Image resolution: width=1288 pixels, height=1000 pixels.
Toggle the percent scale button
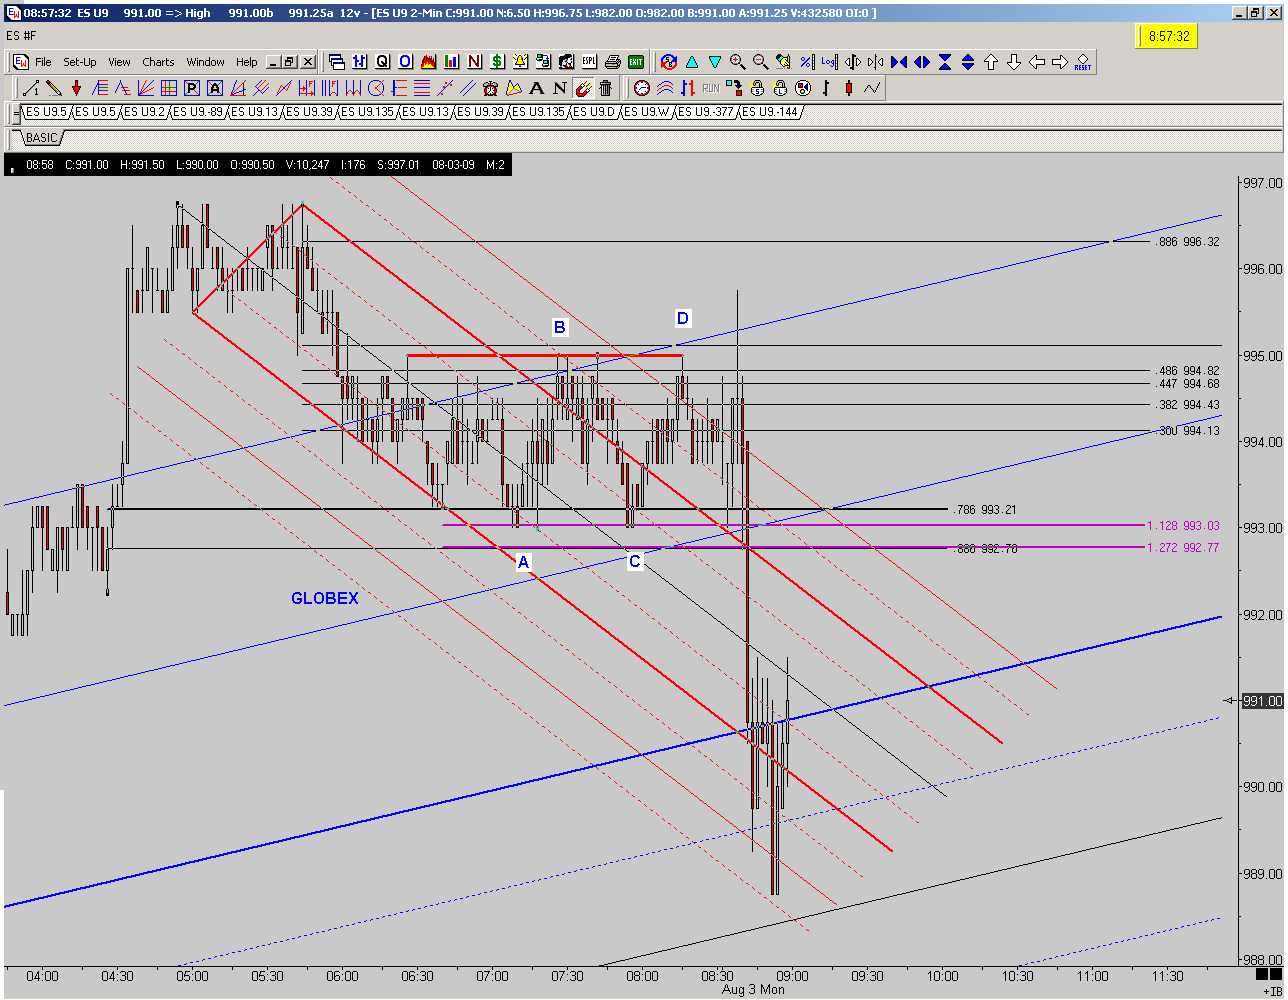806,61
